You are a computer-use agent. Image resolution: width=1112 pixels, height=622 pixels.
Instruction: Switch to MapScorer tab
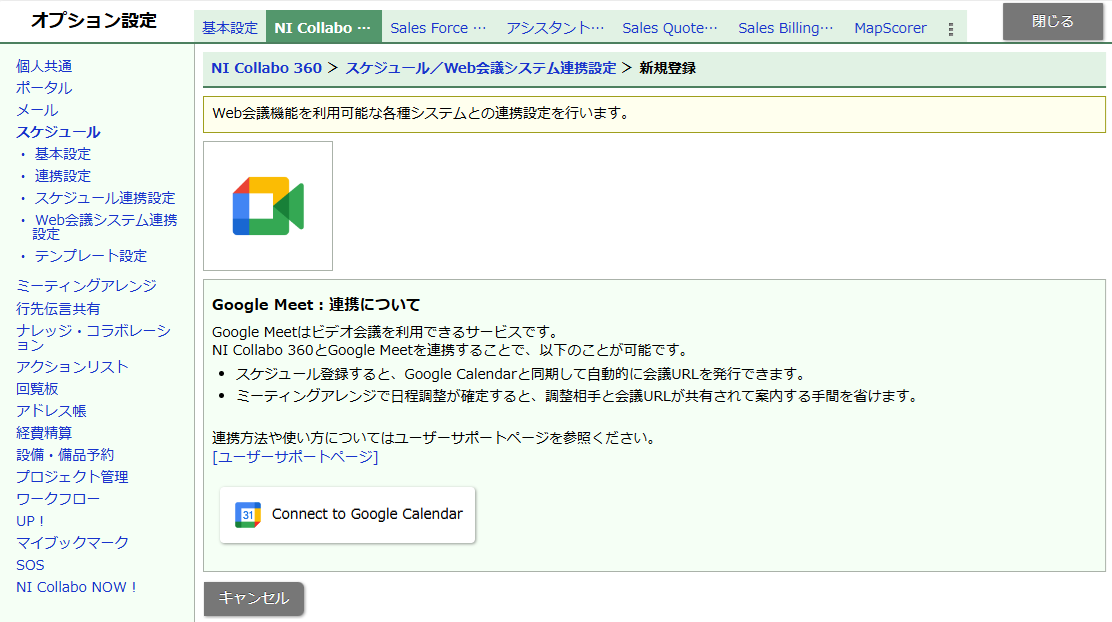890,28
